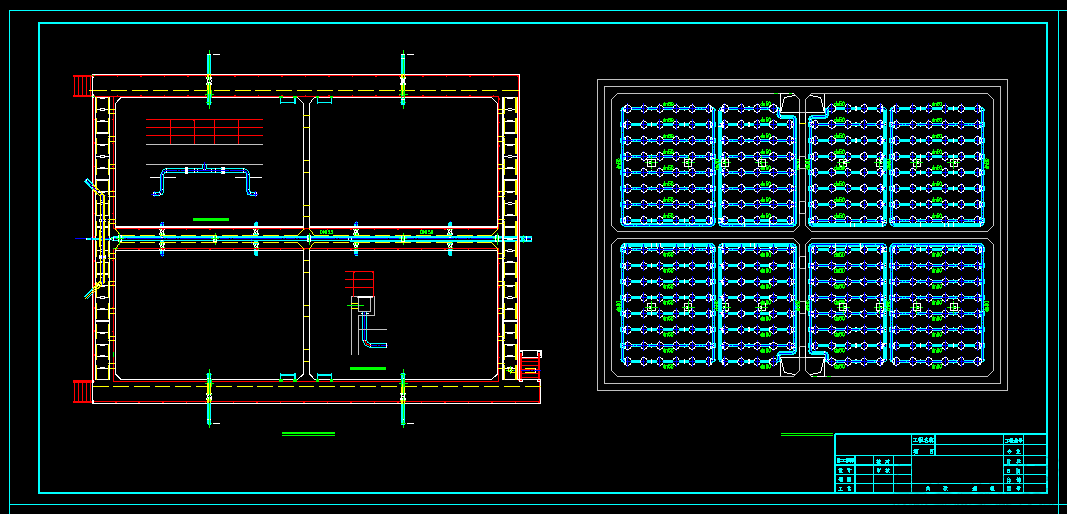Select the green bar beneath the elbow pipe detail

click(x=367, y=368)
